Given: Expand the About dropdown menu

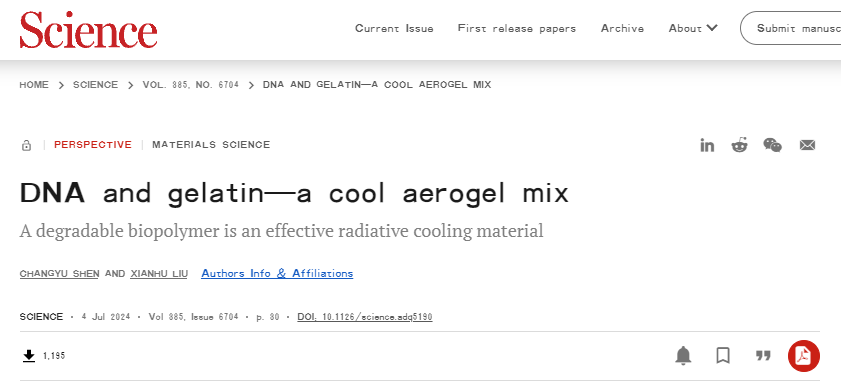Looking at the screenshot, I should (x=693, y=28).
